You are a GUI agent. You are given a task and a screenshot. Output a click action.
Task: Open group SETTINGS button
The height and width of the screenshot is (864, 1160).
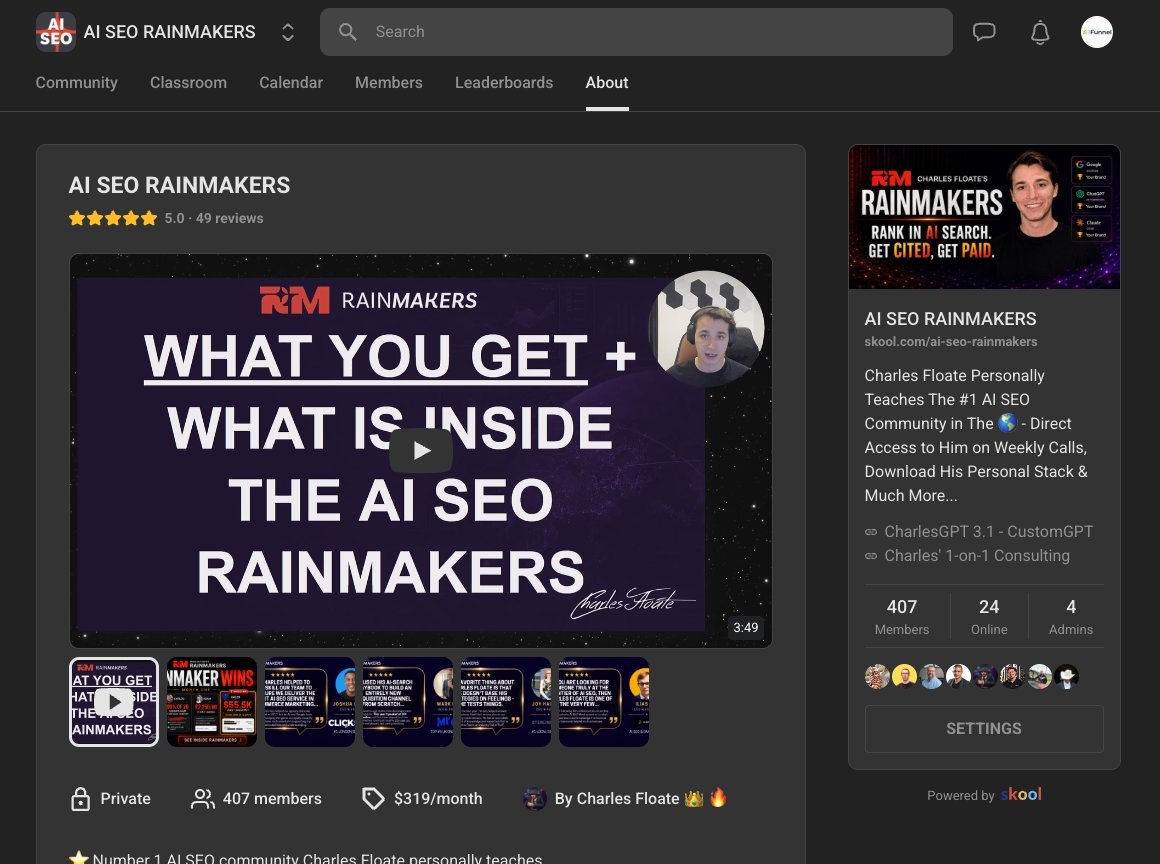coord(984,729)
